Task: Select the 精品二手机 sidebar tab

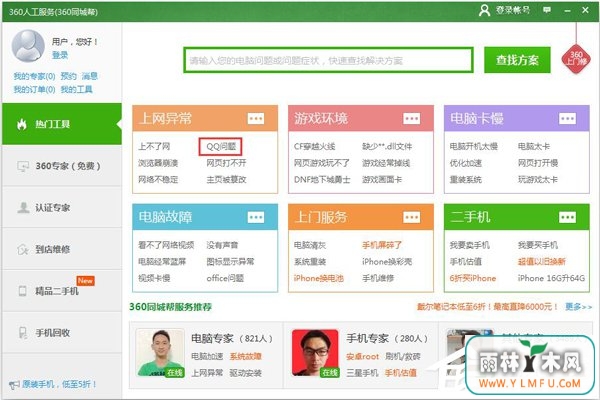Action: point(62,291)
